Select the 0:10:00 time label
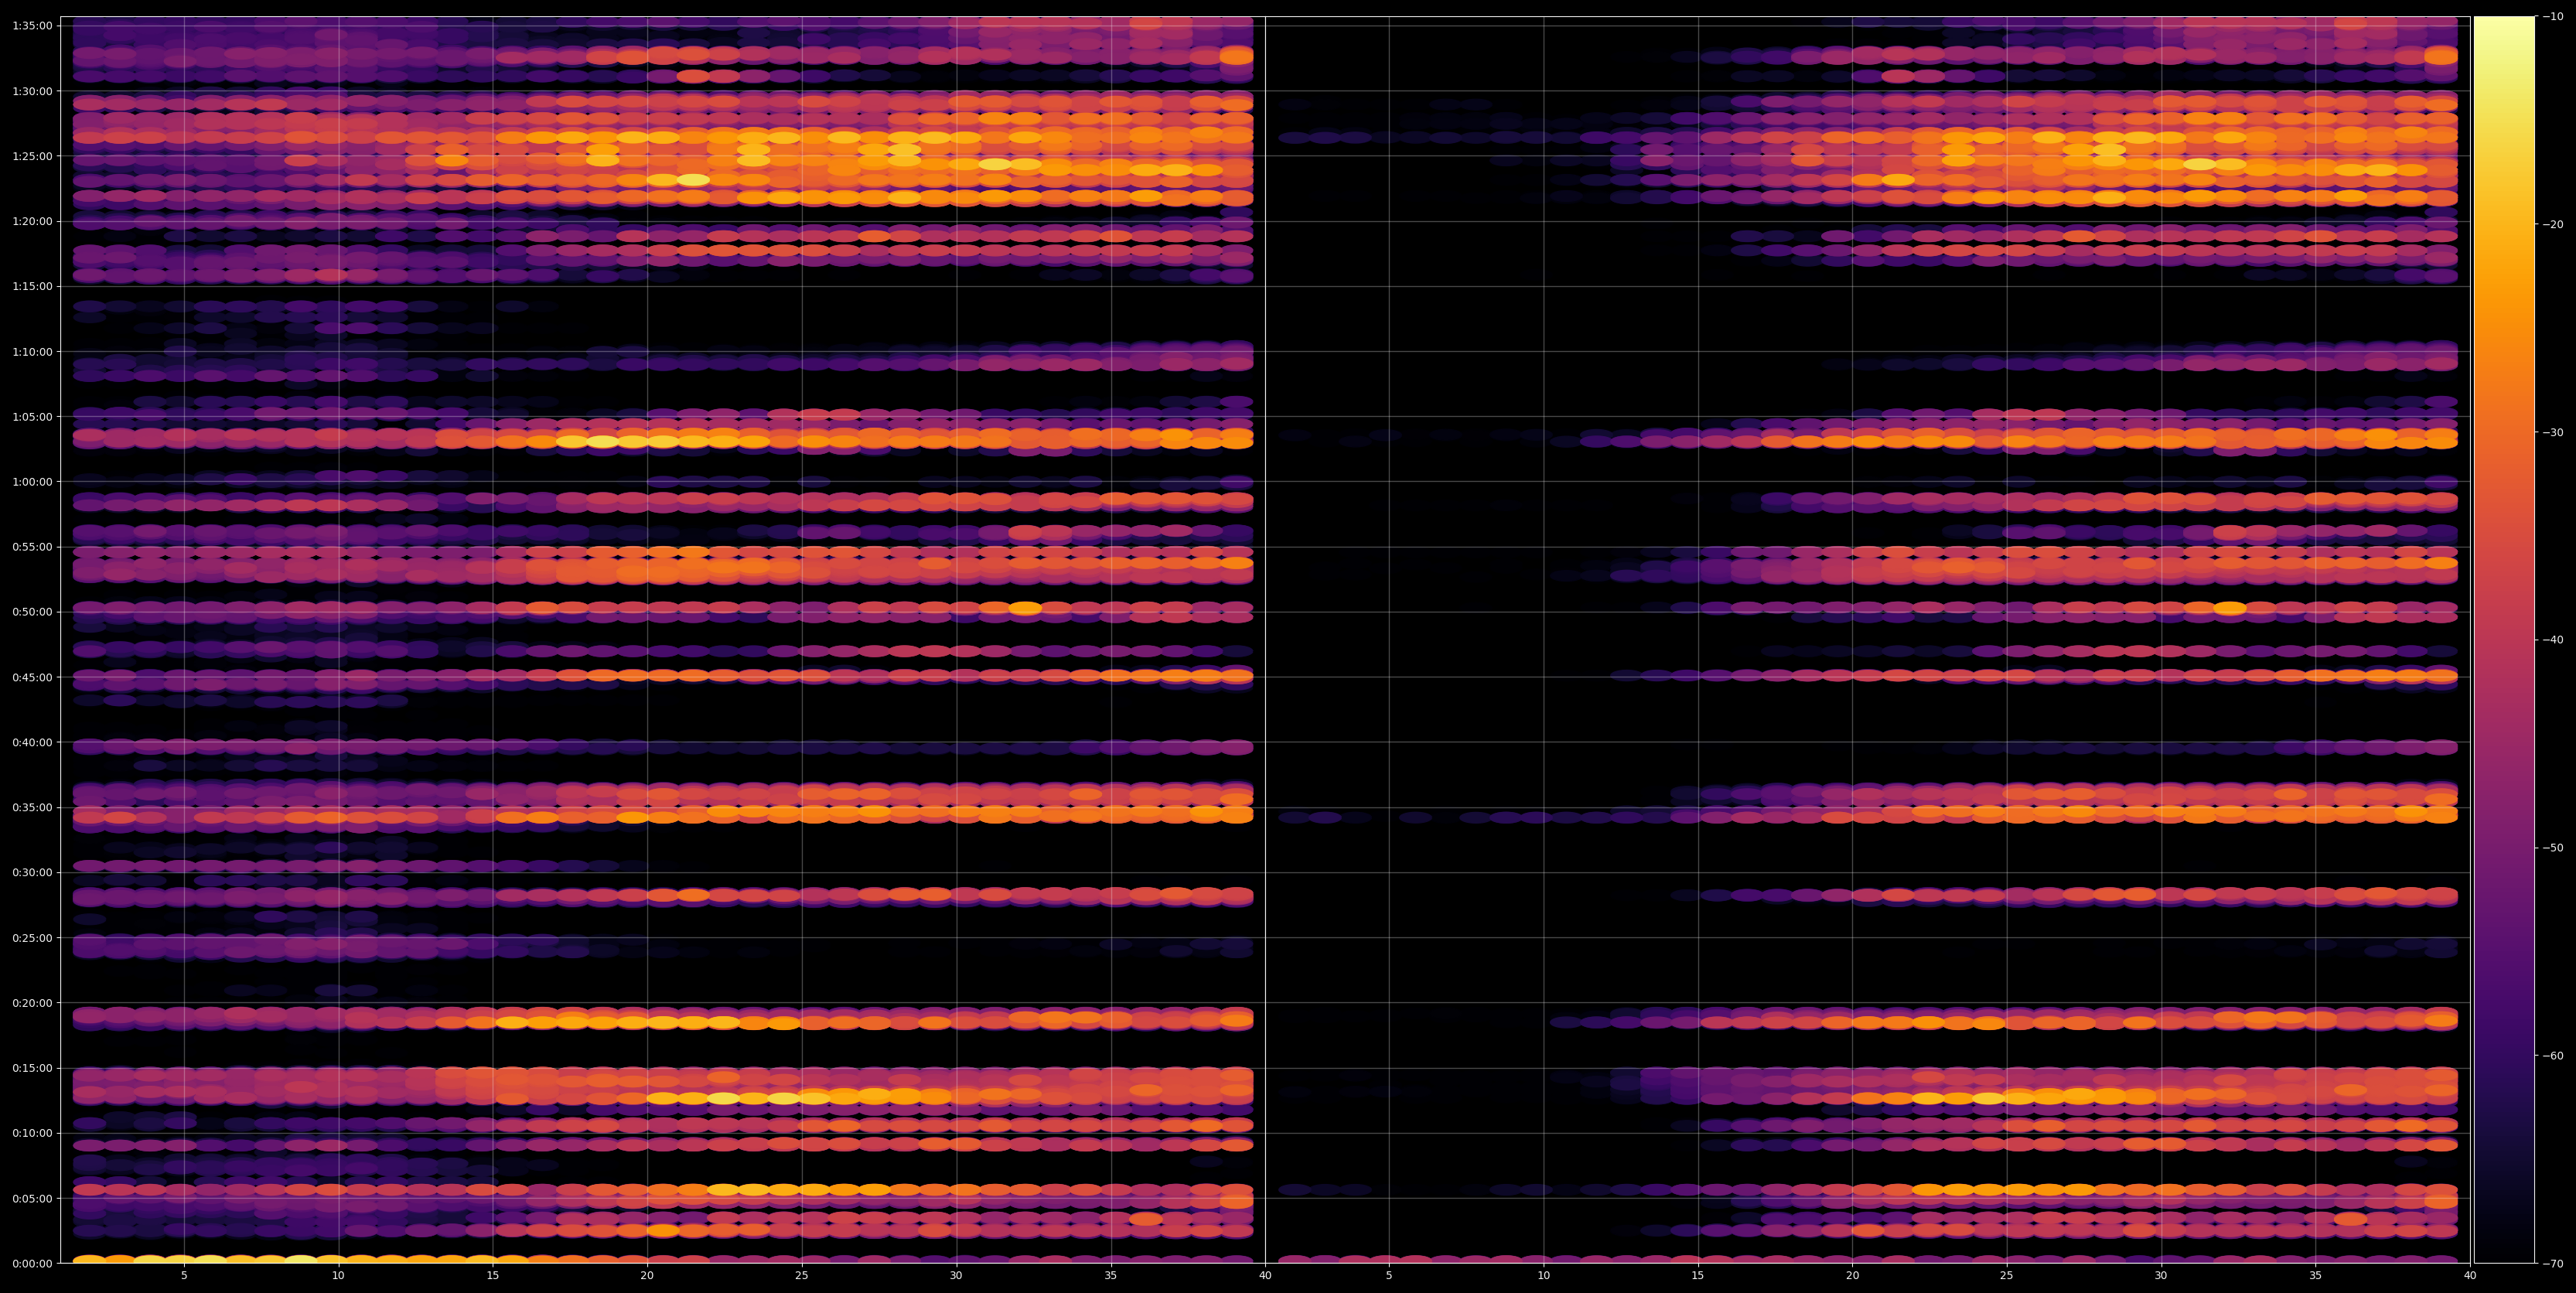The image size is (2576, 1293). pyautogui.click(x=32, y=1133)
